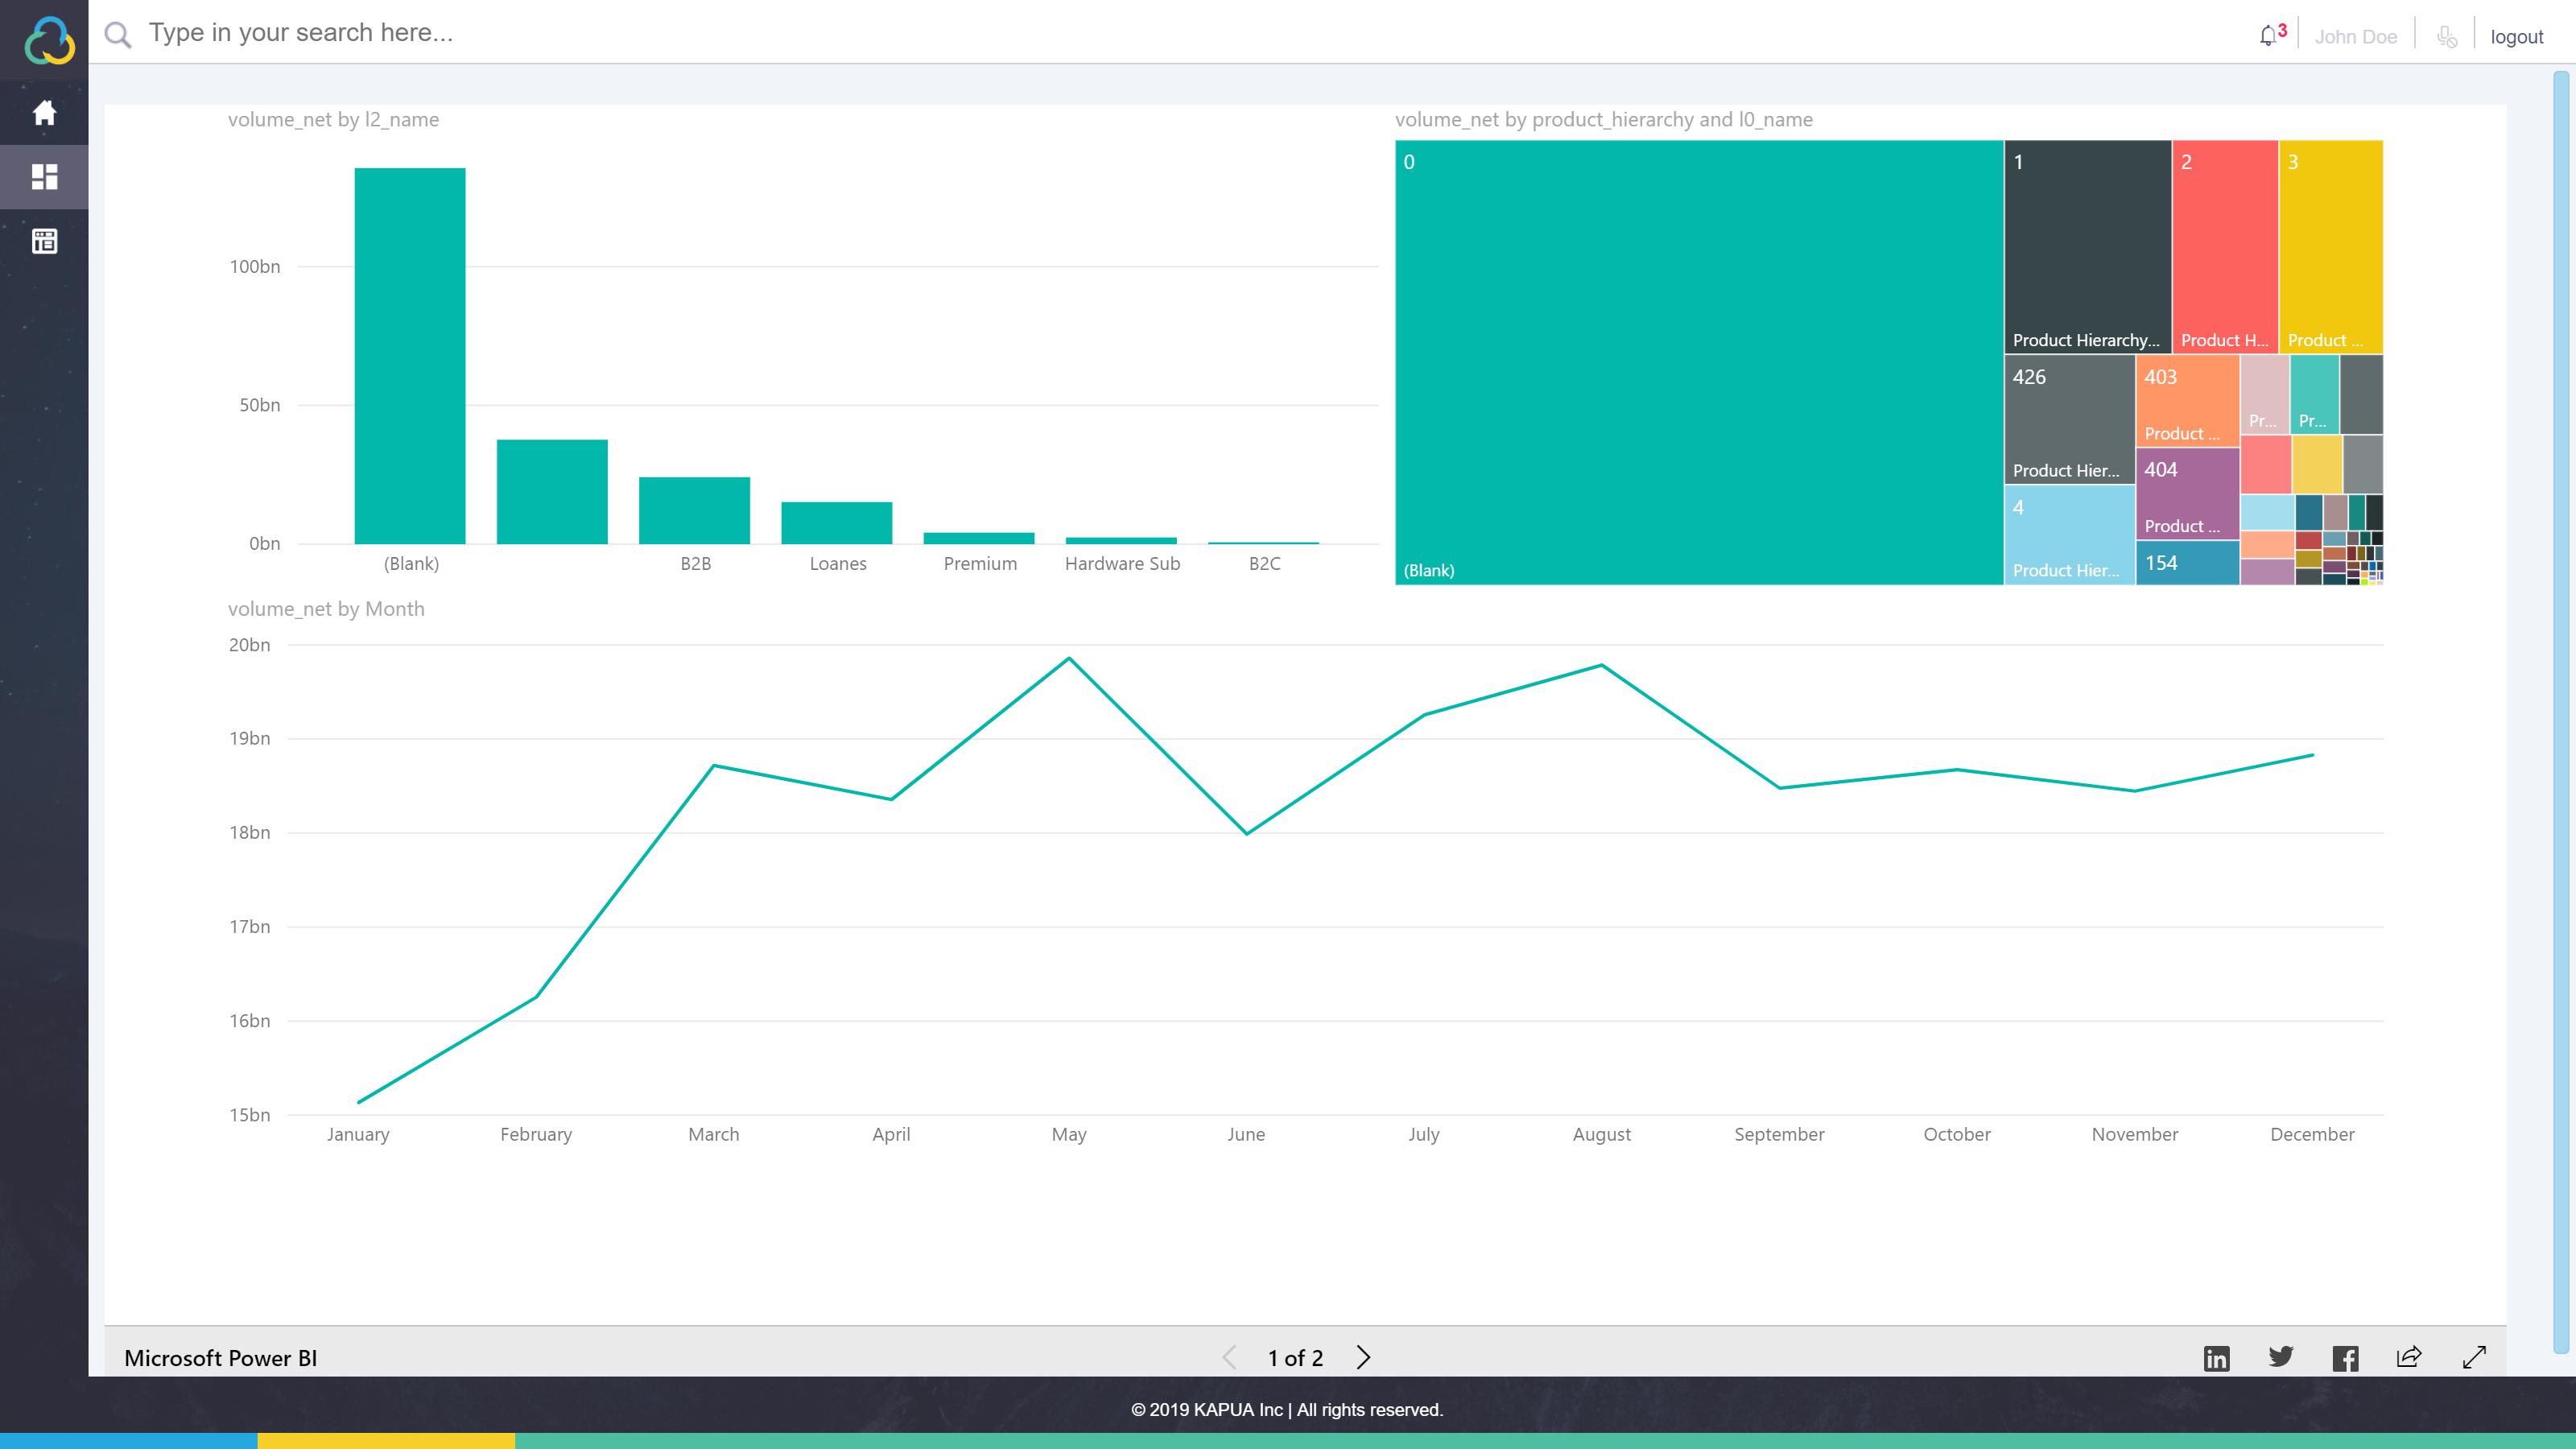Share report on Facebook

click(2345, 1357)
